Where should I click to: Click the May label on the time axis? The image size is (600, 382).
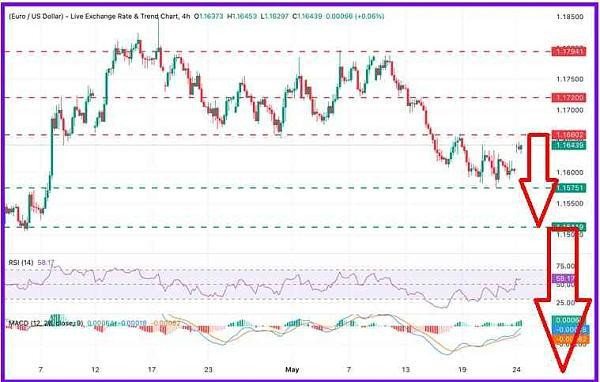click(292, 370)
